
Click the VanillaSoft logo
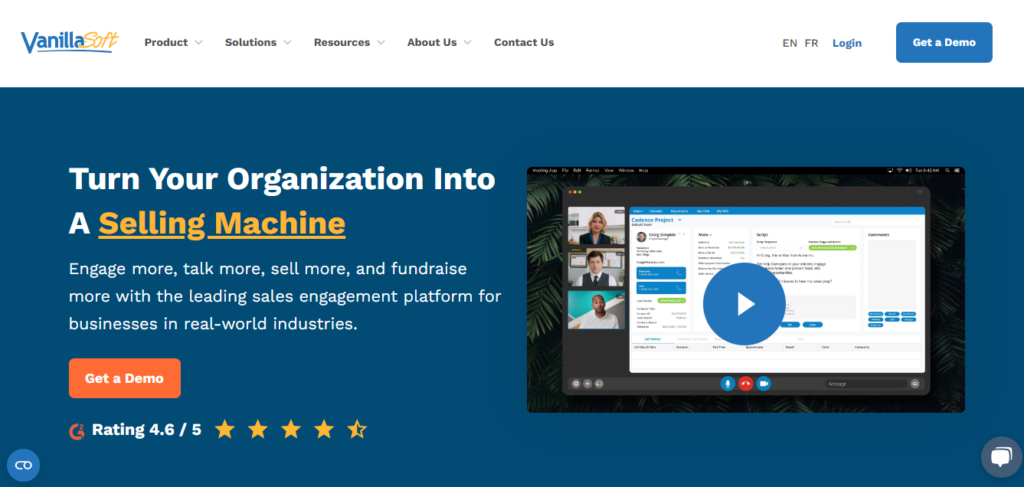(x=67, y=43)
